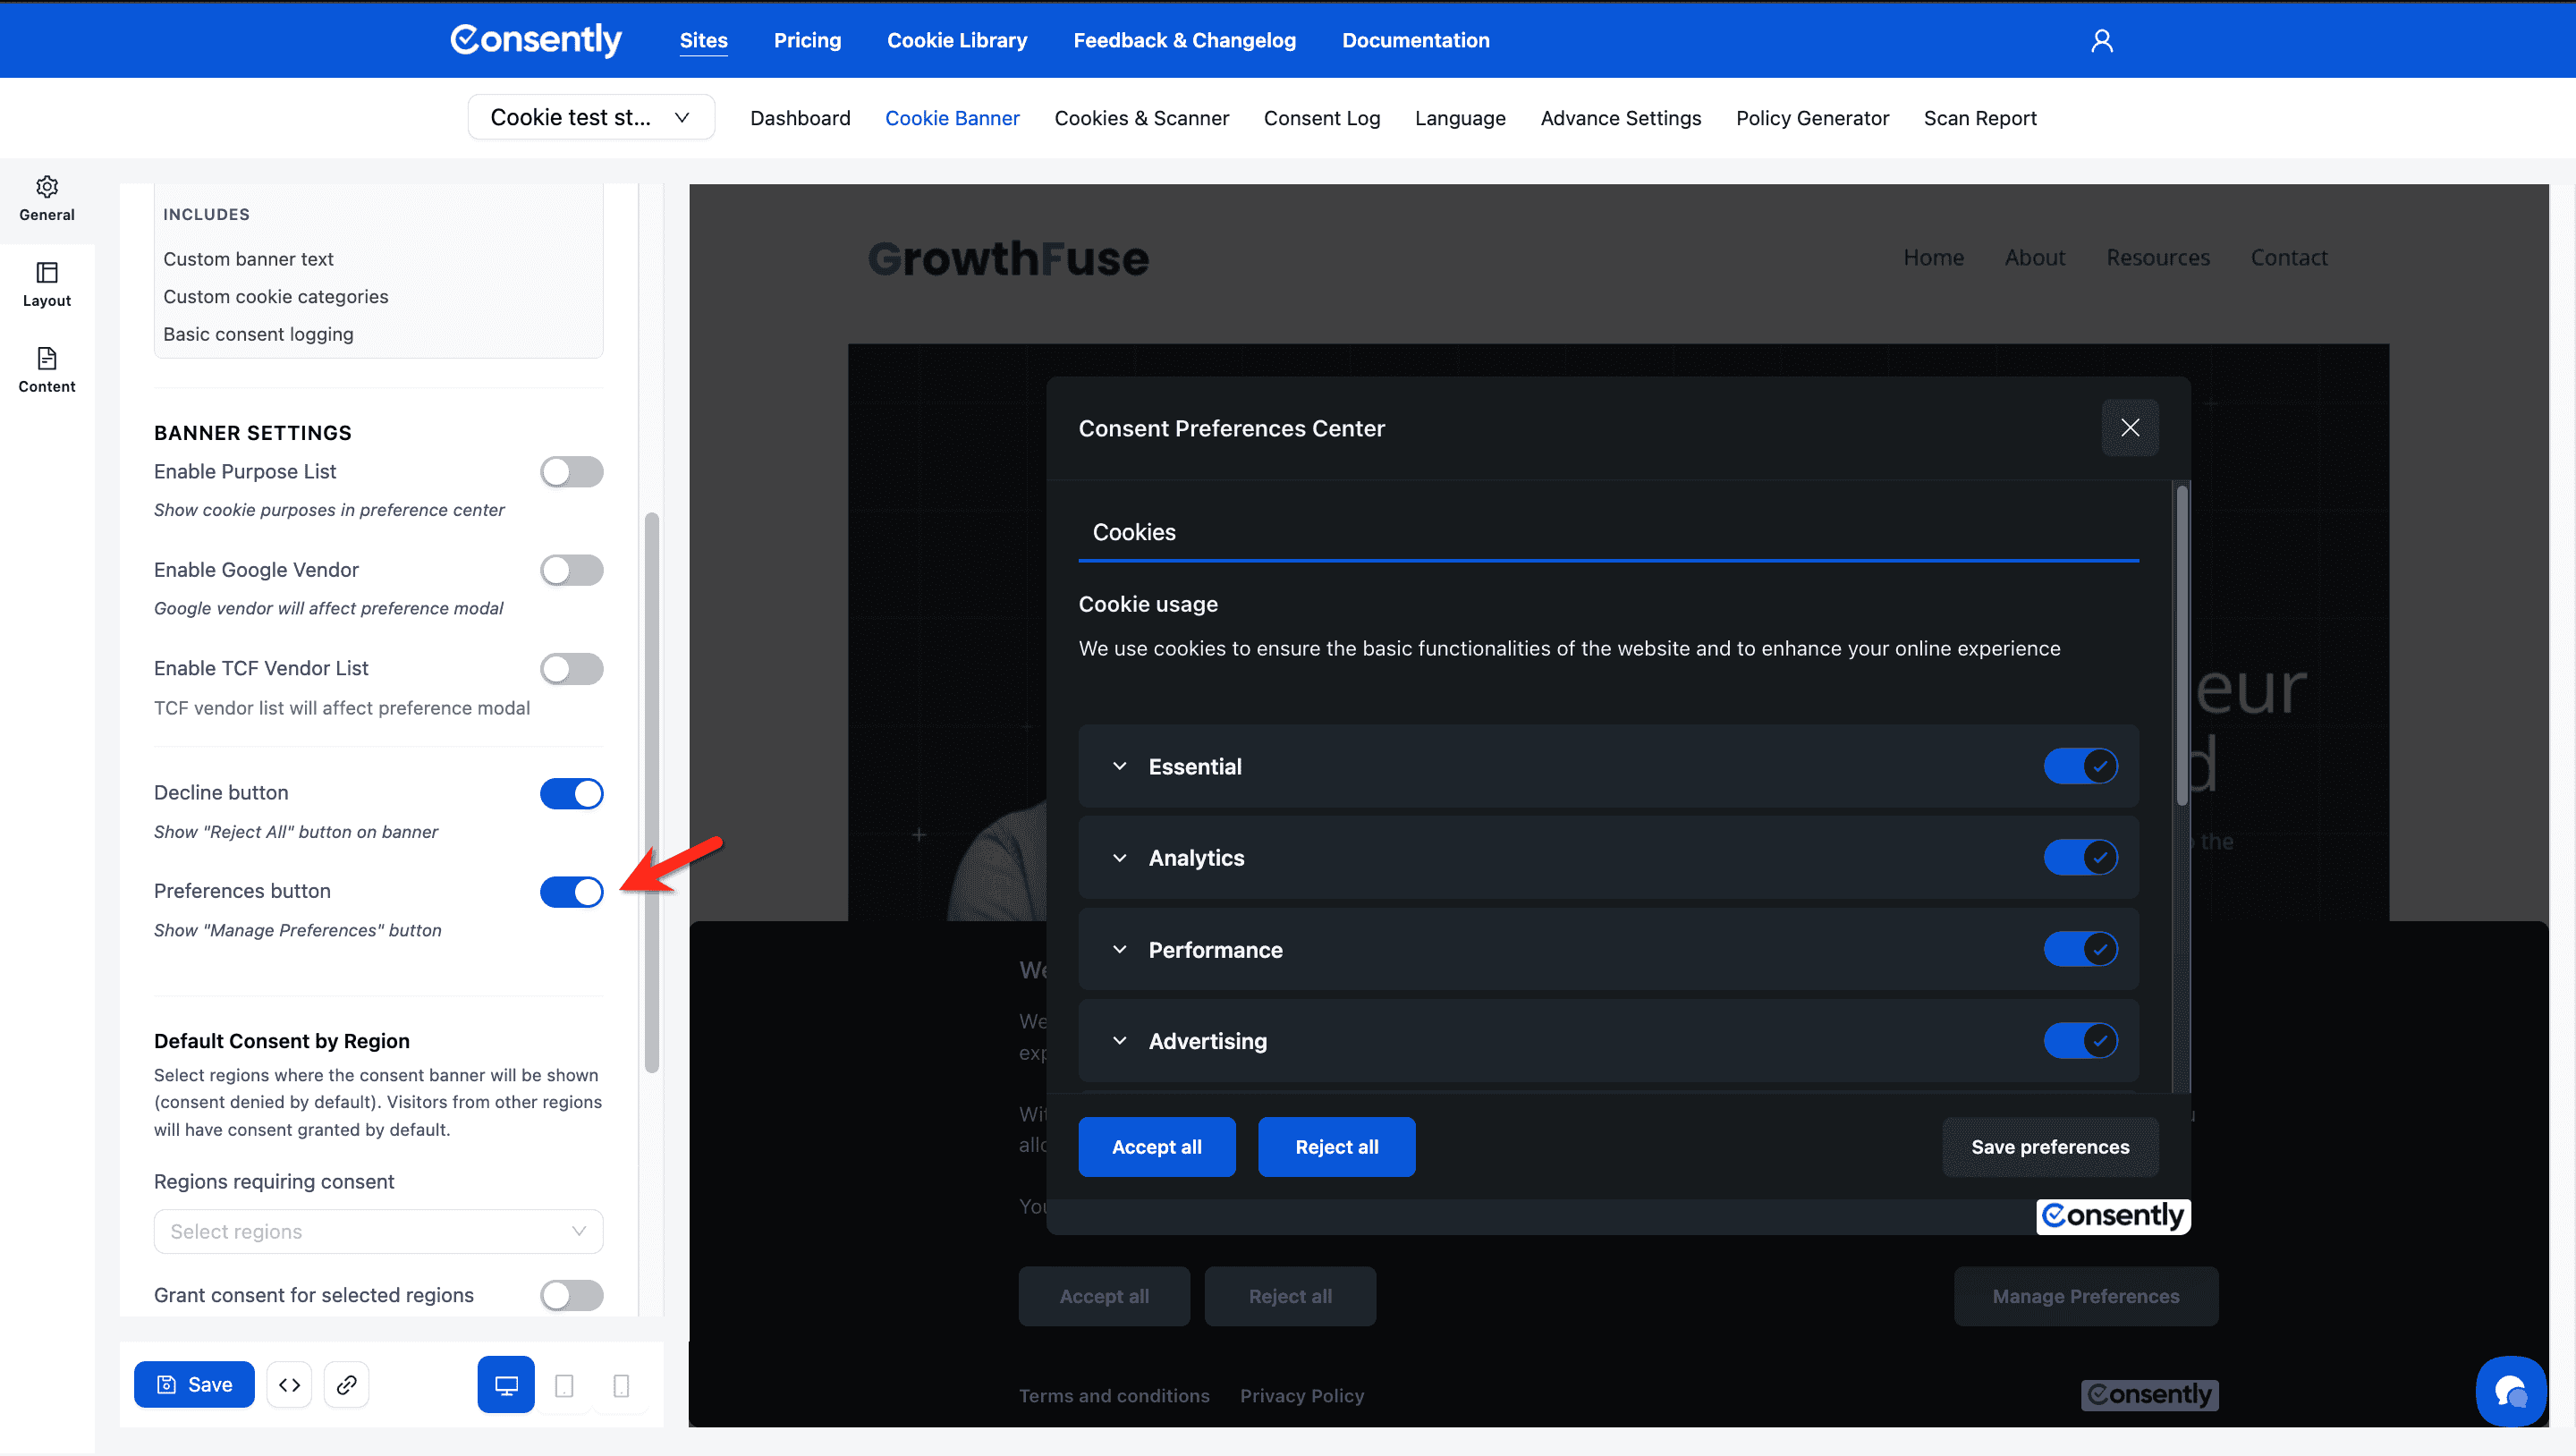Switch to desktop preview icon
The height and width of the screenshot is (1456, 2576).
pyautogui.click(x=506, y=1384)
